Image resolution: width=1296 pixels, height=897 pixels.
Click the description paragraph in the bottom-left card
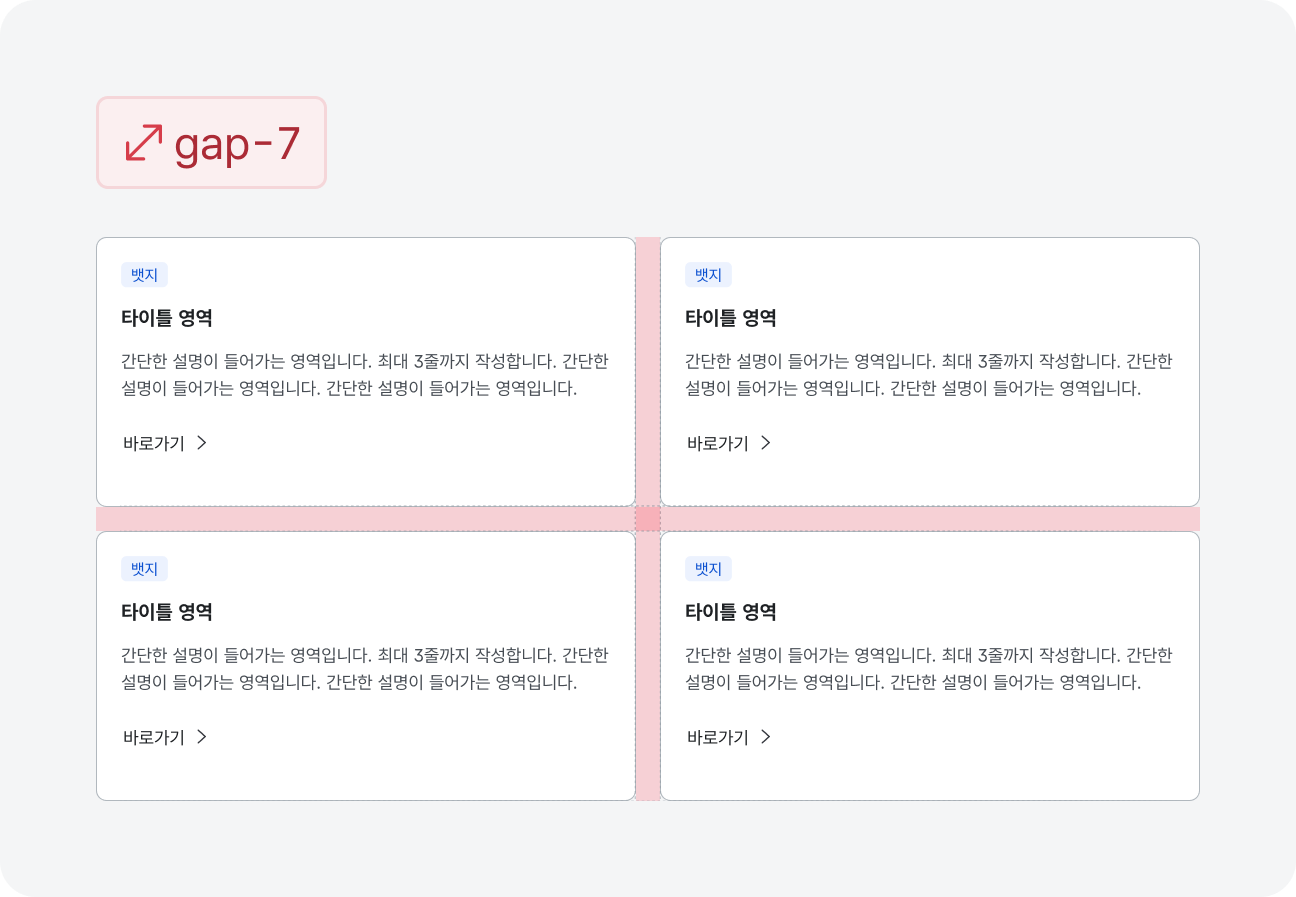364,669
